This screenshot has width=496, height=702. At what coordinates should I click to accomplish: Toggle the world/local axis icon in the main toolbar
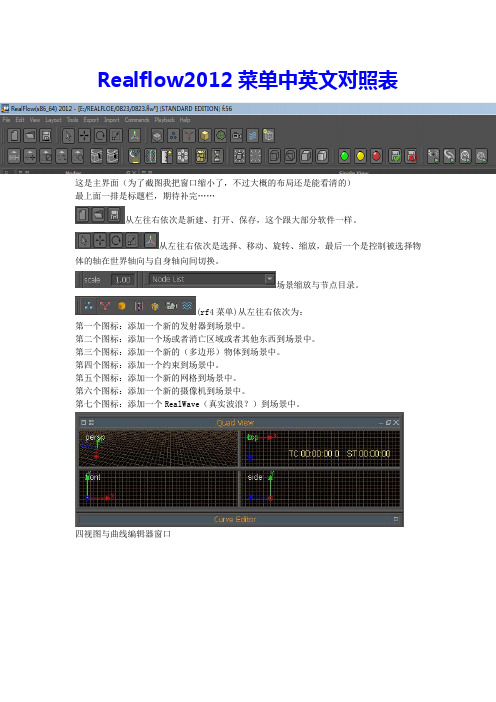tap(134, 135)
